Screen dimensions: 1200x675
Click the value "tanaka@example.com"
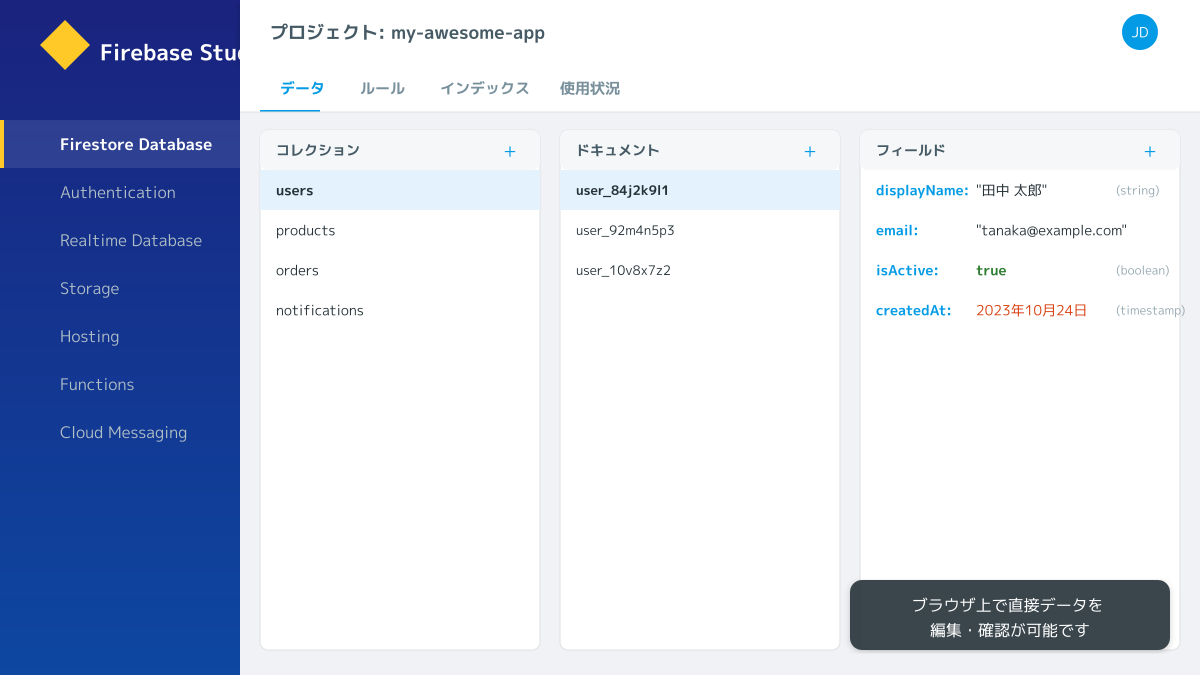(1051, 230)
